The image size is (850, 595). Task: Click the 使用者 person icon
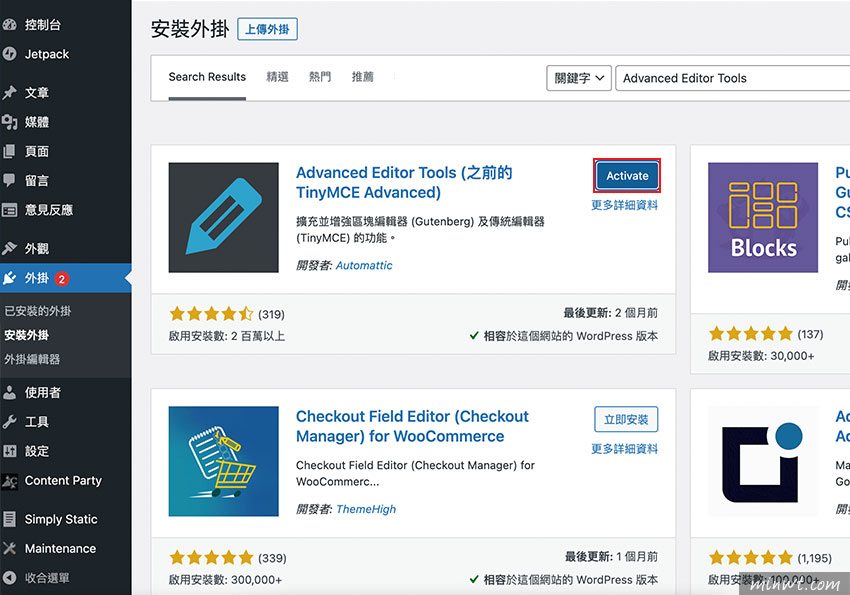tap(9, 392)
